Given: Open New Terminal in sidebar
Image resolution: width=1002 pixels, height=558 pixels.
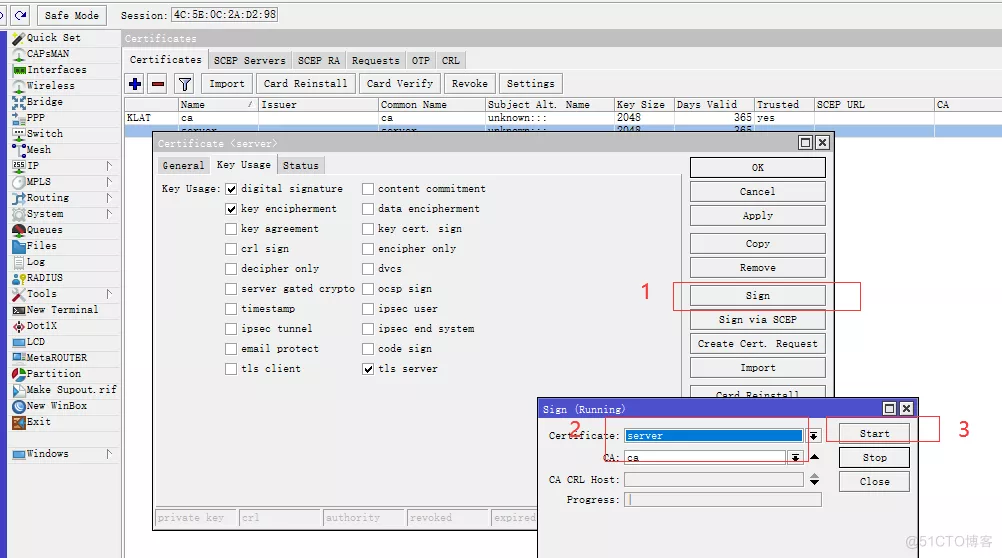Looking at the screenshot, I should (x=62, y=310).
